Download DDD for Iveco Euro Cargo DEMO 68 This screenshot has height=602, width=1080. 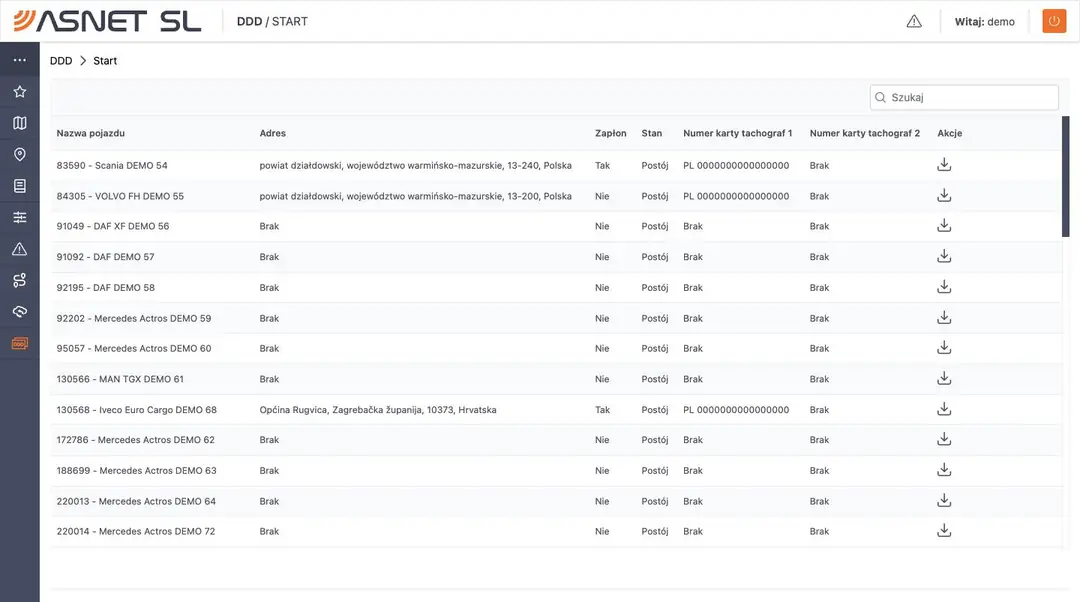[x=944, y=409]
